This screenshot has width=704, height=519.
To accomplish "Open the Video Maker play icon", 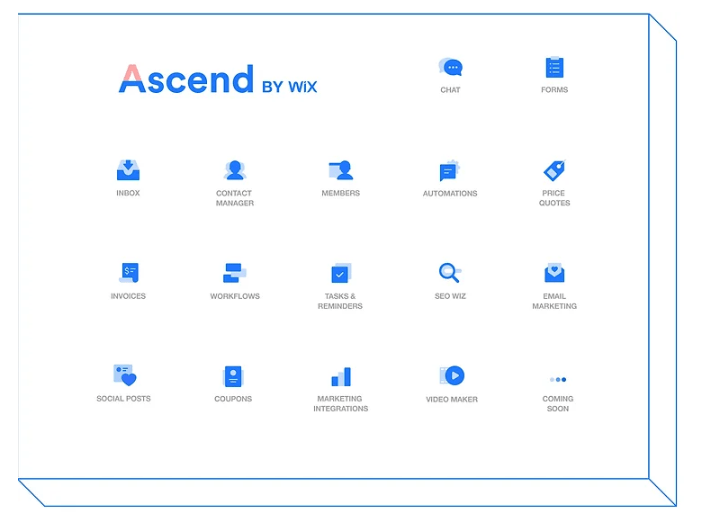I will coord(452,375).
